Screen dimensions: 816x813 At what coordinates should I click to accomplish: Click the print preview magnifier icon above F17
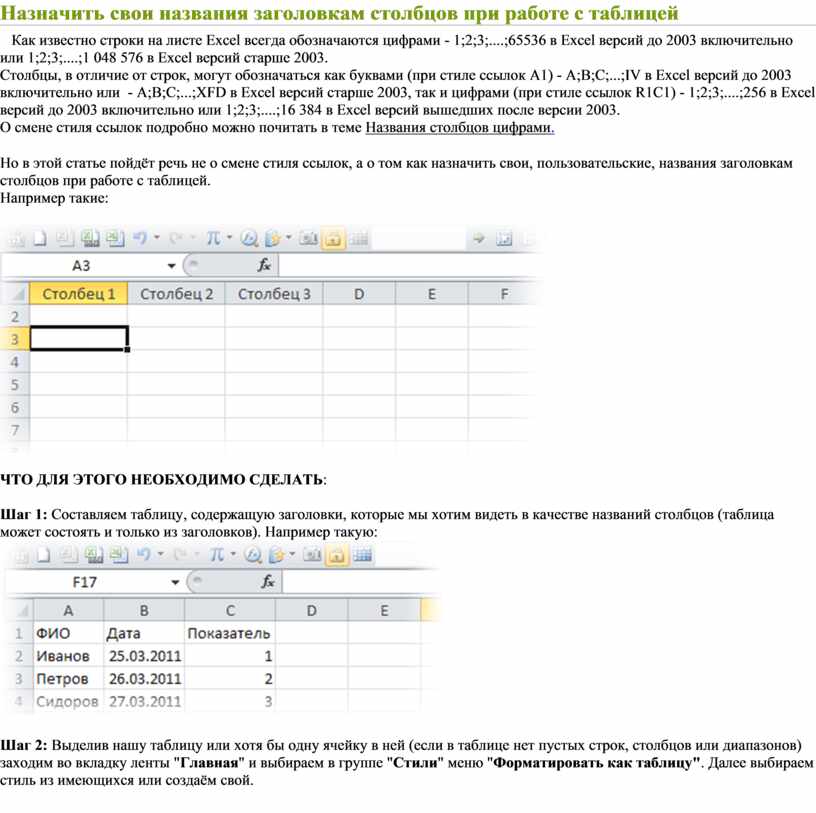coord(249,554)
